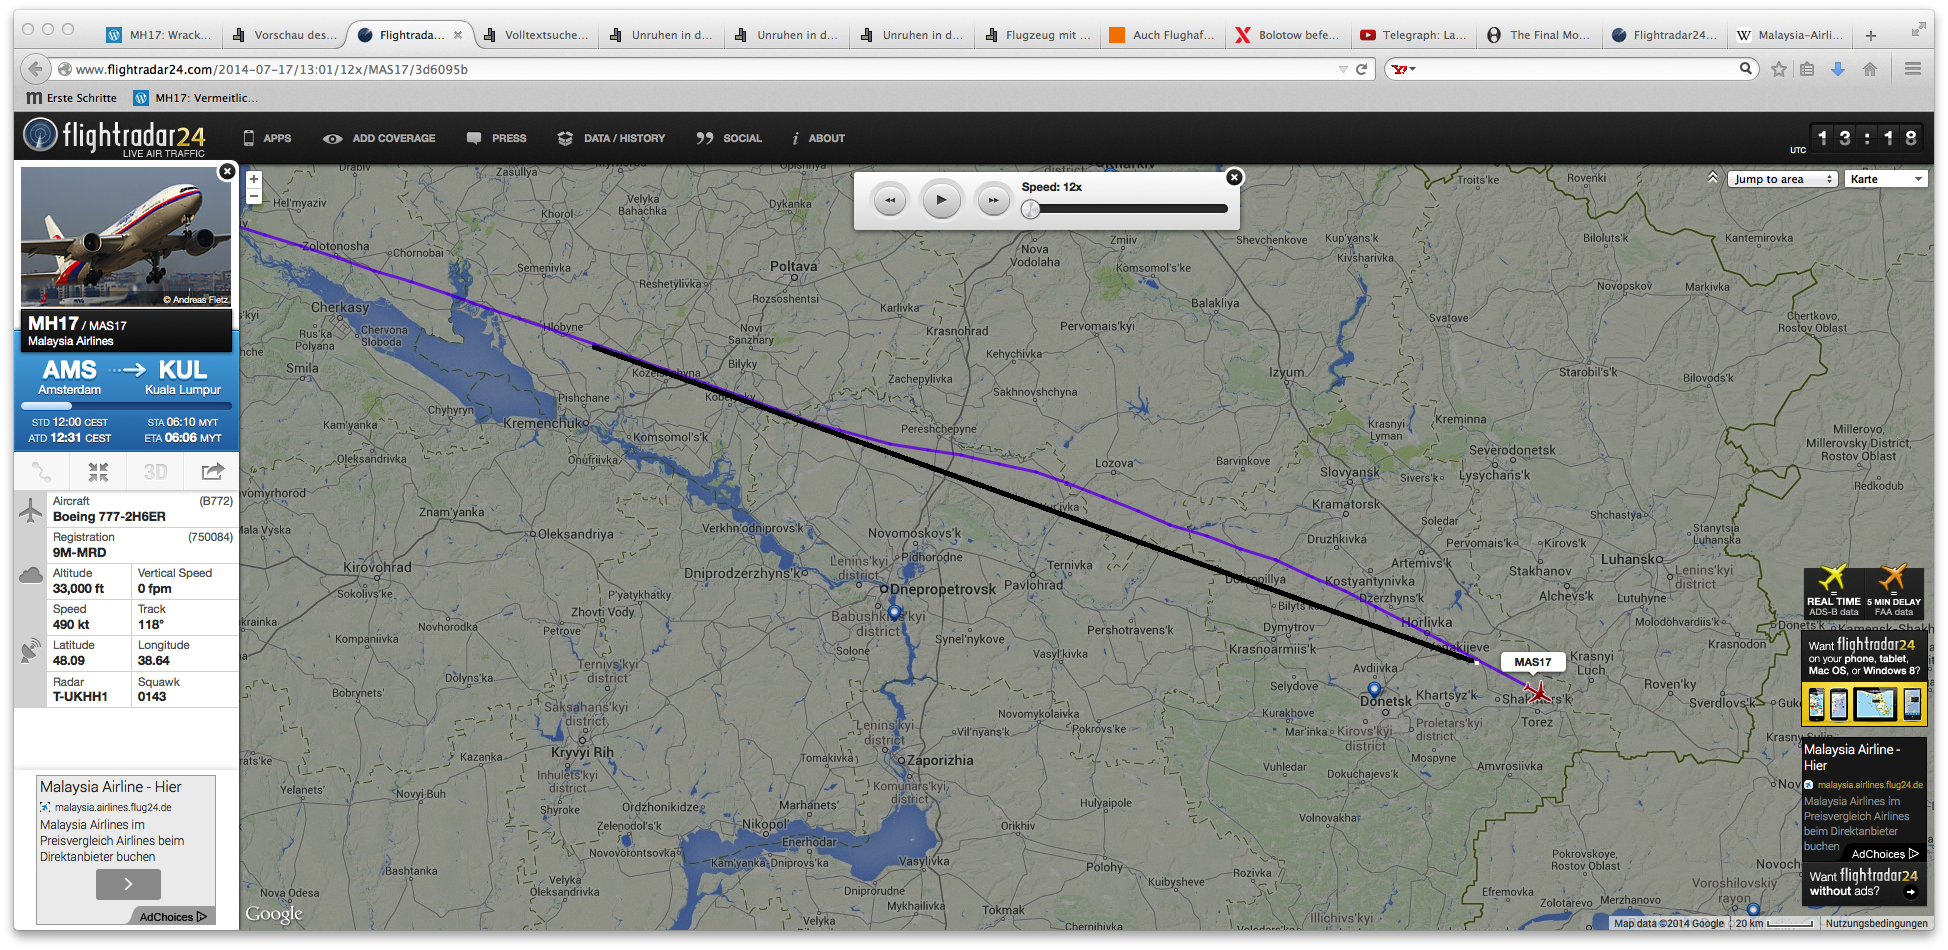
Task: Bookmark this page with the star icon
Action: click(x=1779, y=69)
